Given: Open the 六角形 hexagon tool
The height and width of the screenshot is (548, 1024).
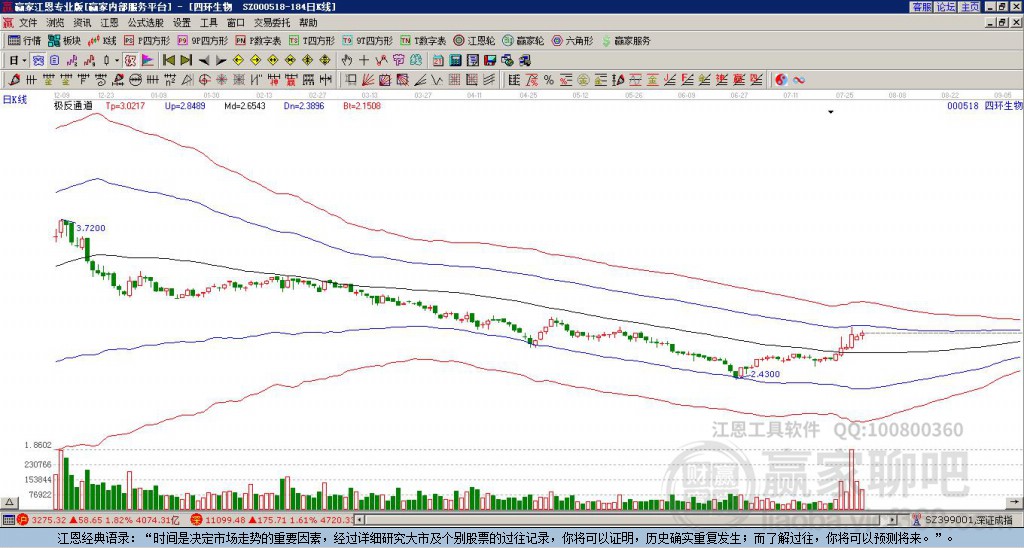Looking at the screenshot, I should 572,40.
